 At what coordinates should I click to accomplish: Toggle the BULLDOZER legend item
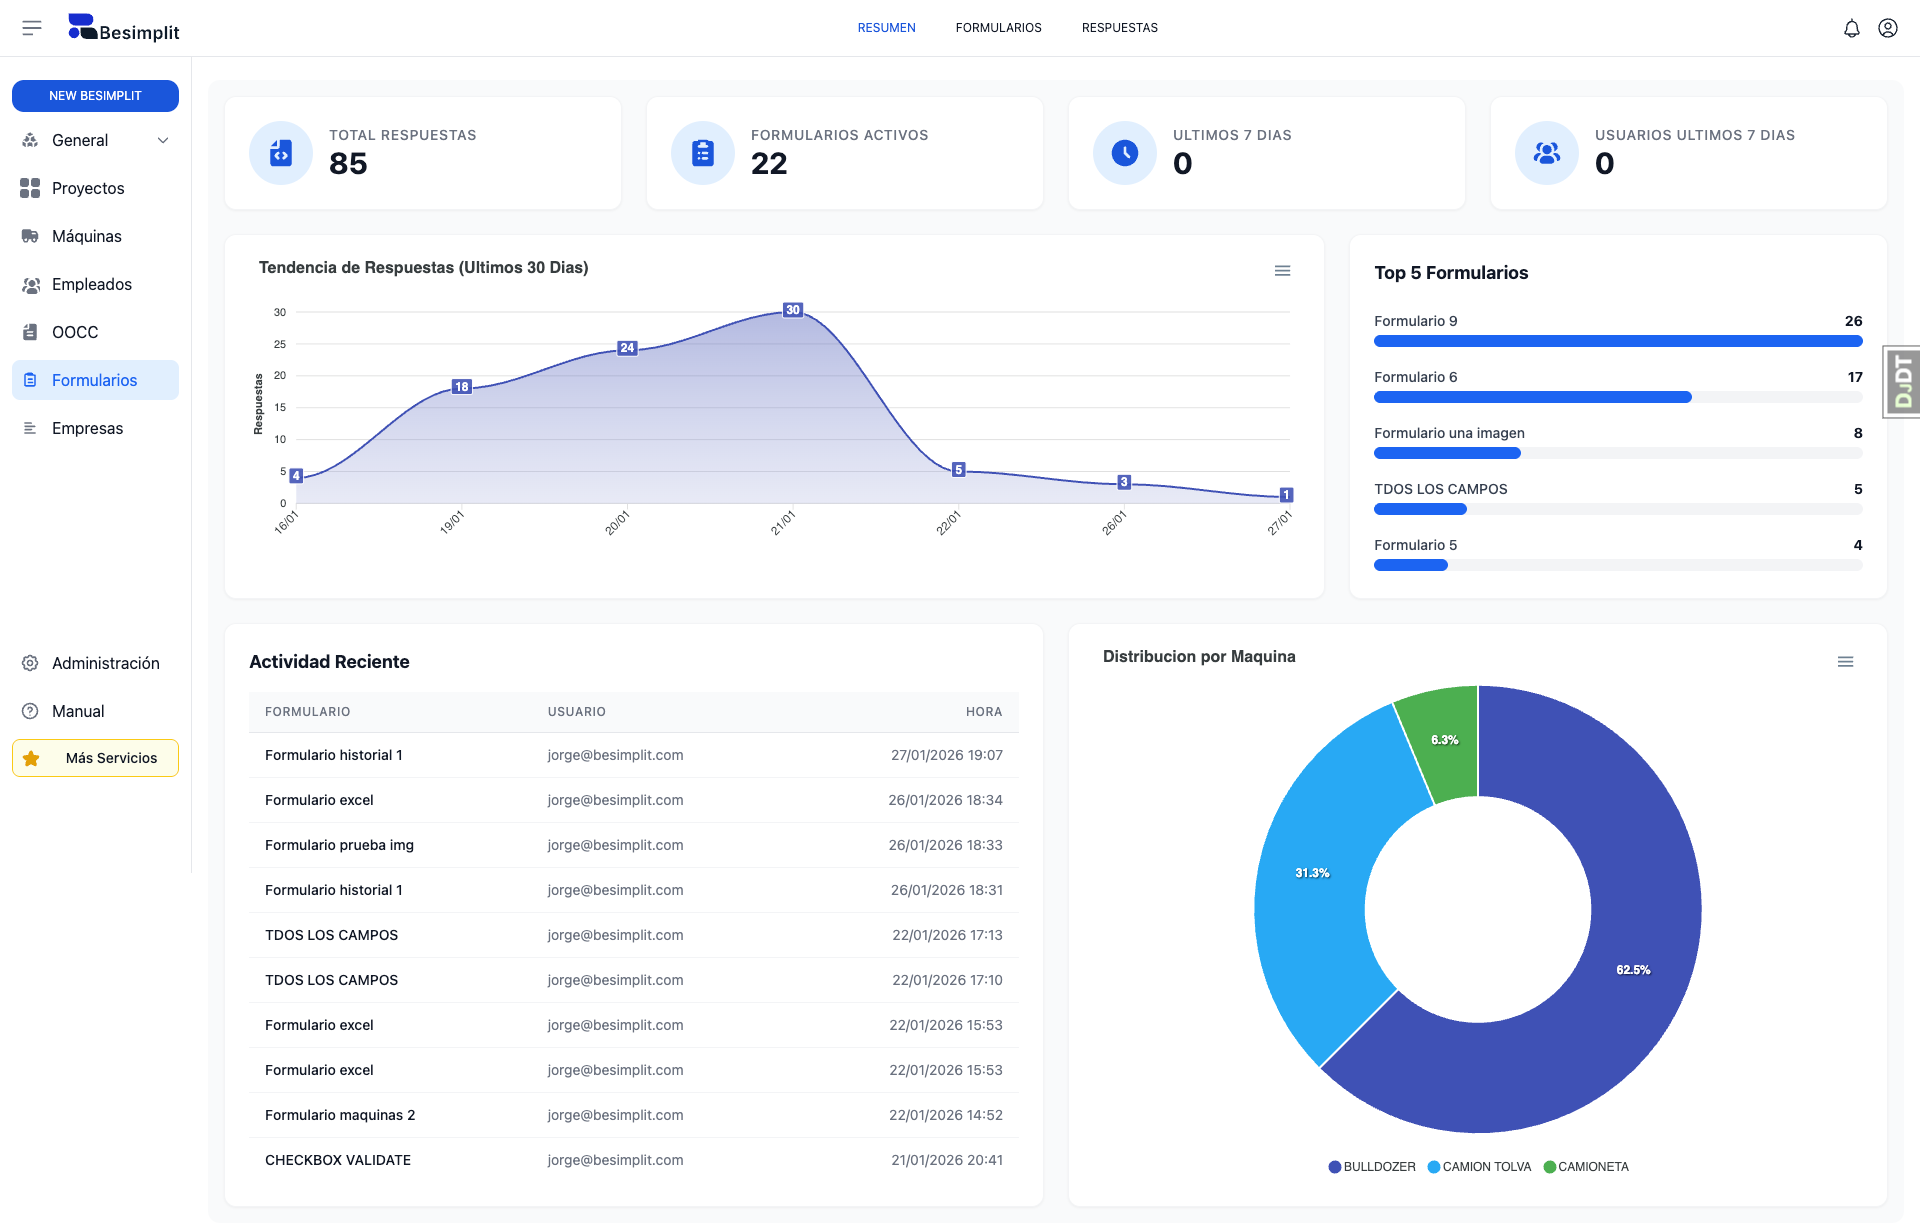pyautogui.click(x=1371, y=1166)
